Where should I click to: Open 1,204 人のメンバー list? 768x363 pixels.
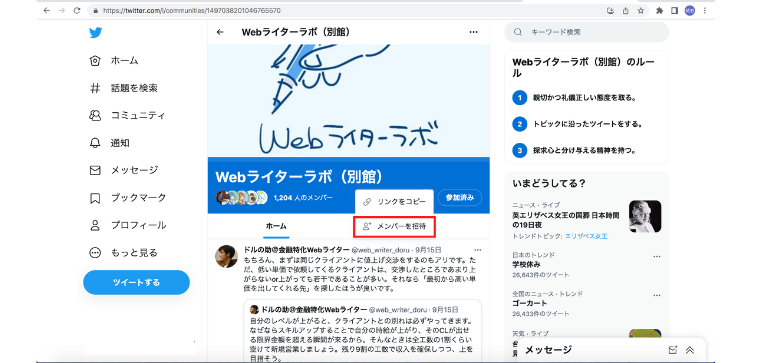(303, 197)
